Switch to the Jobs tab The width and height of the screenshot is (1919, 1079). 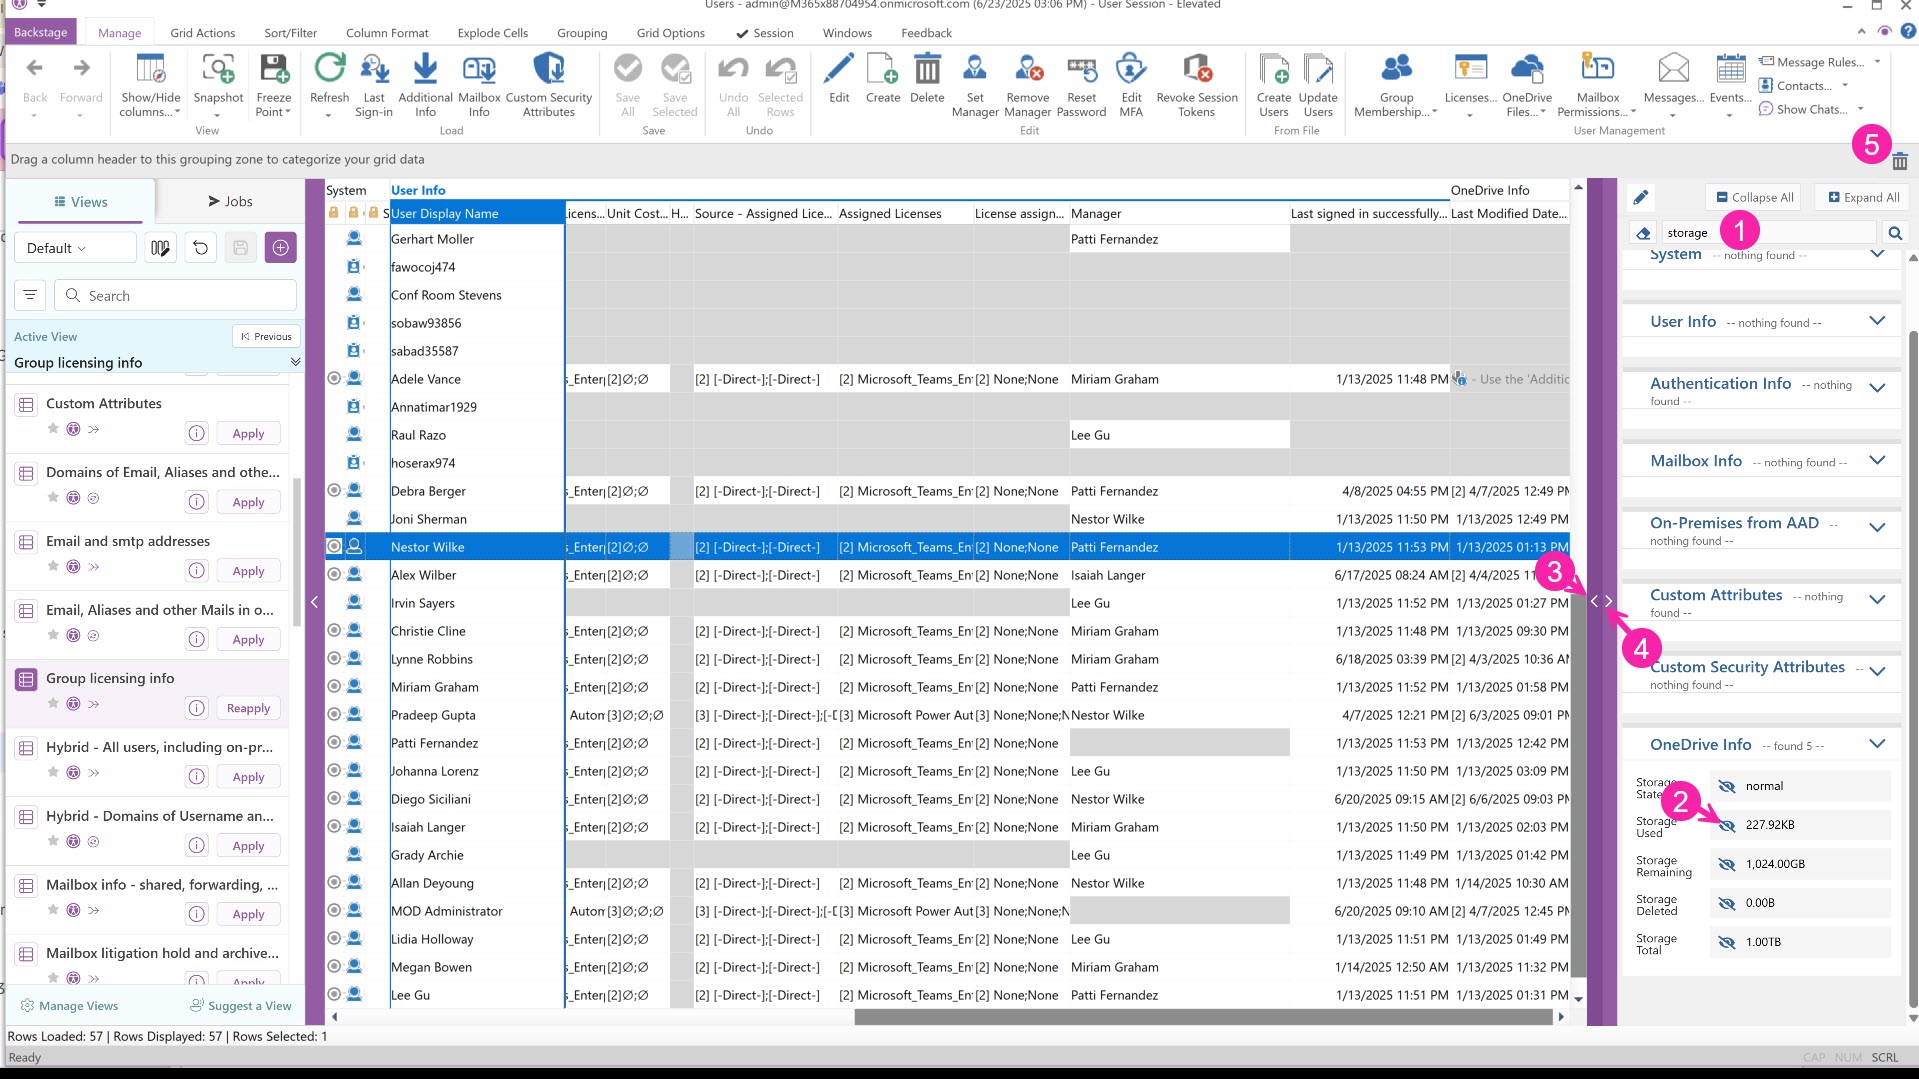tap(230, 201)
